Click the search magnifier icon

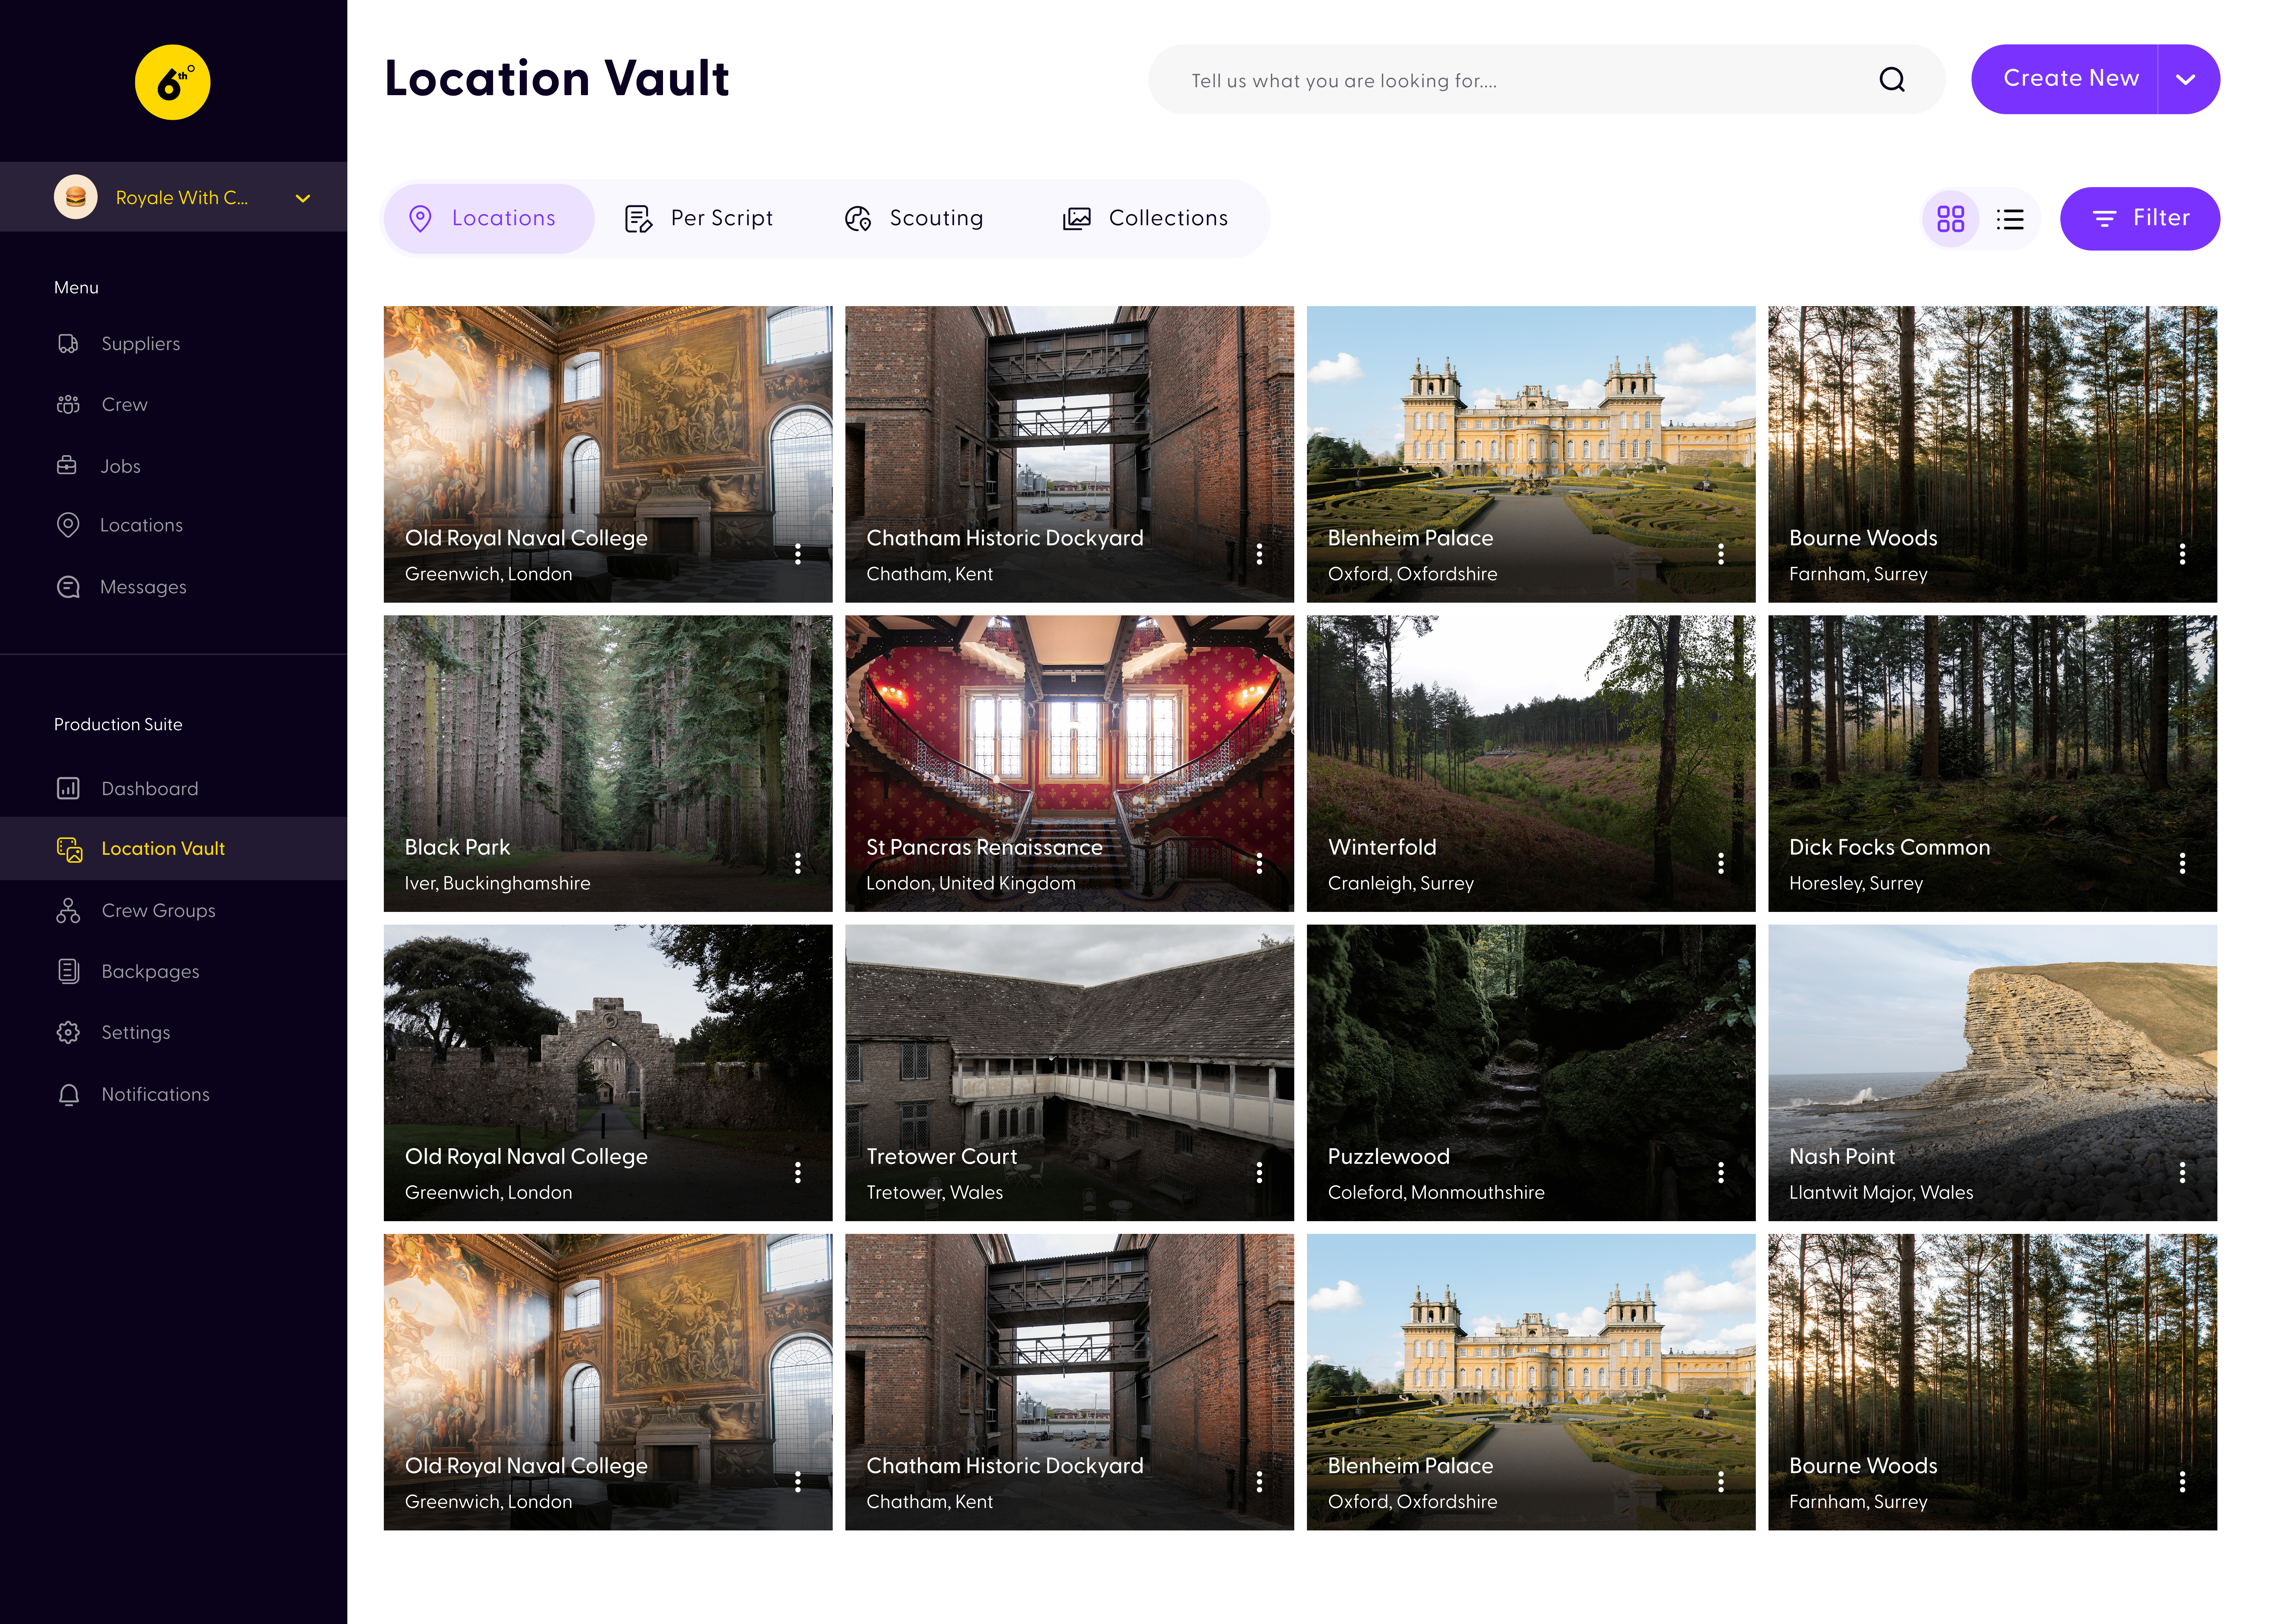pos(1891,80)
